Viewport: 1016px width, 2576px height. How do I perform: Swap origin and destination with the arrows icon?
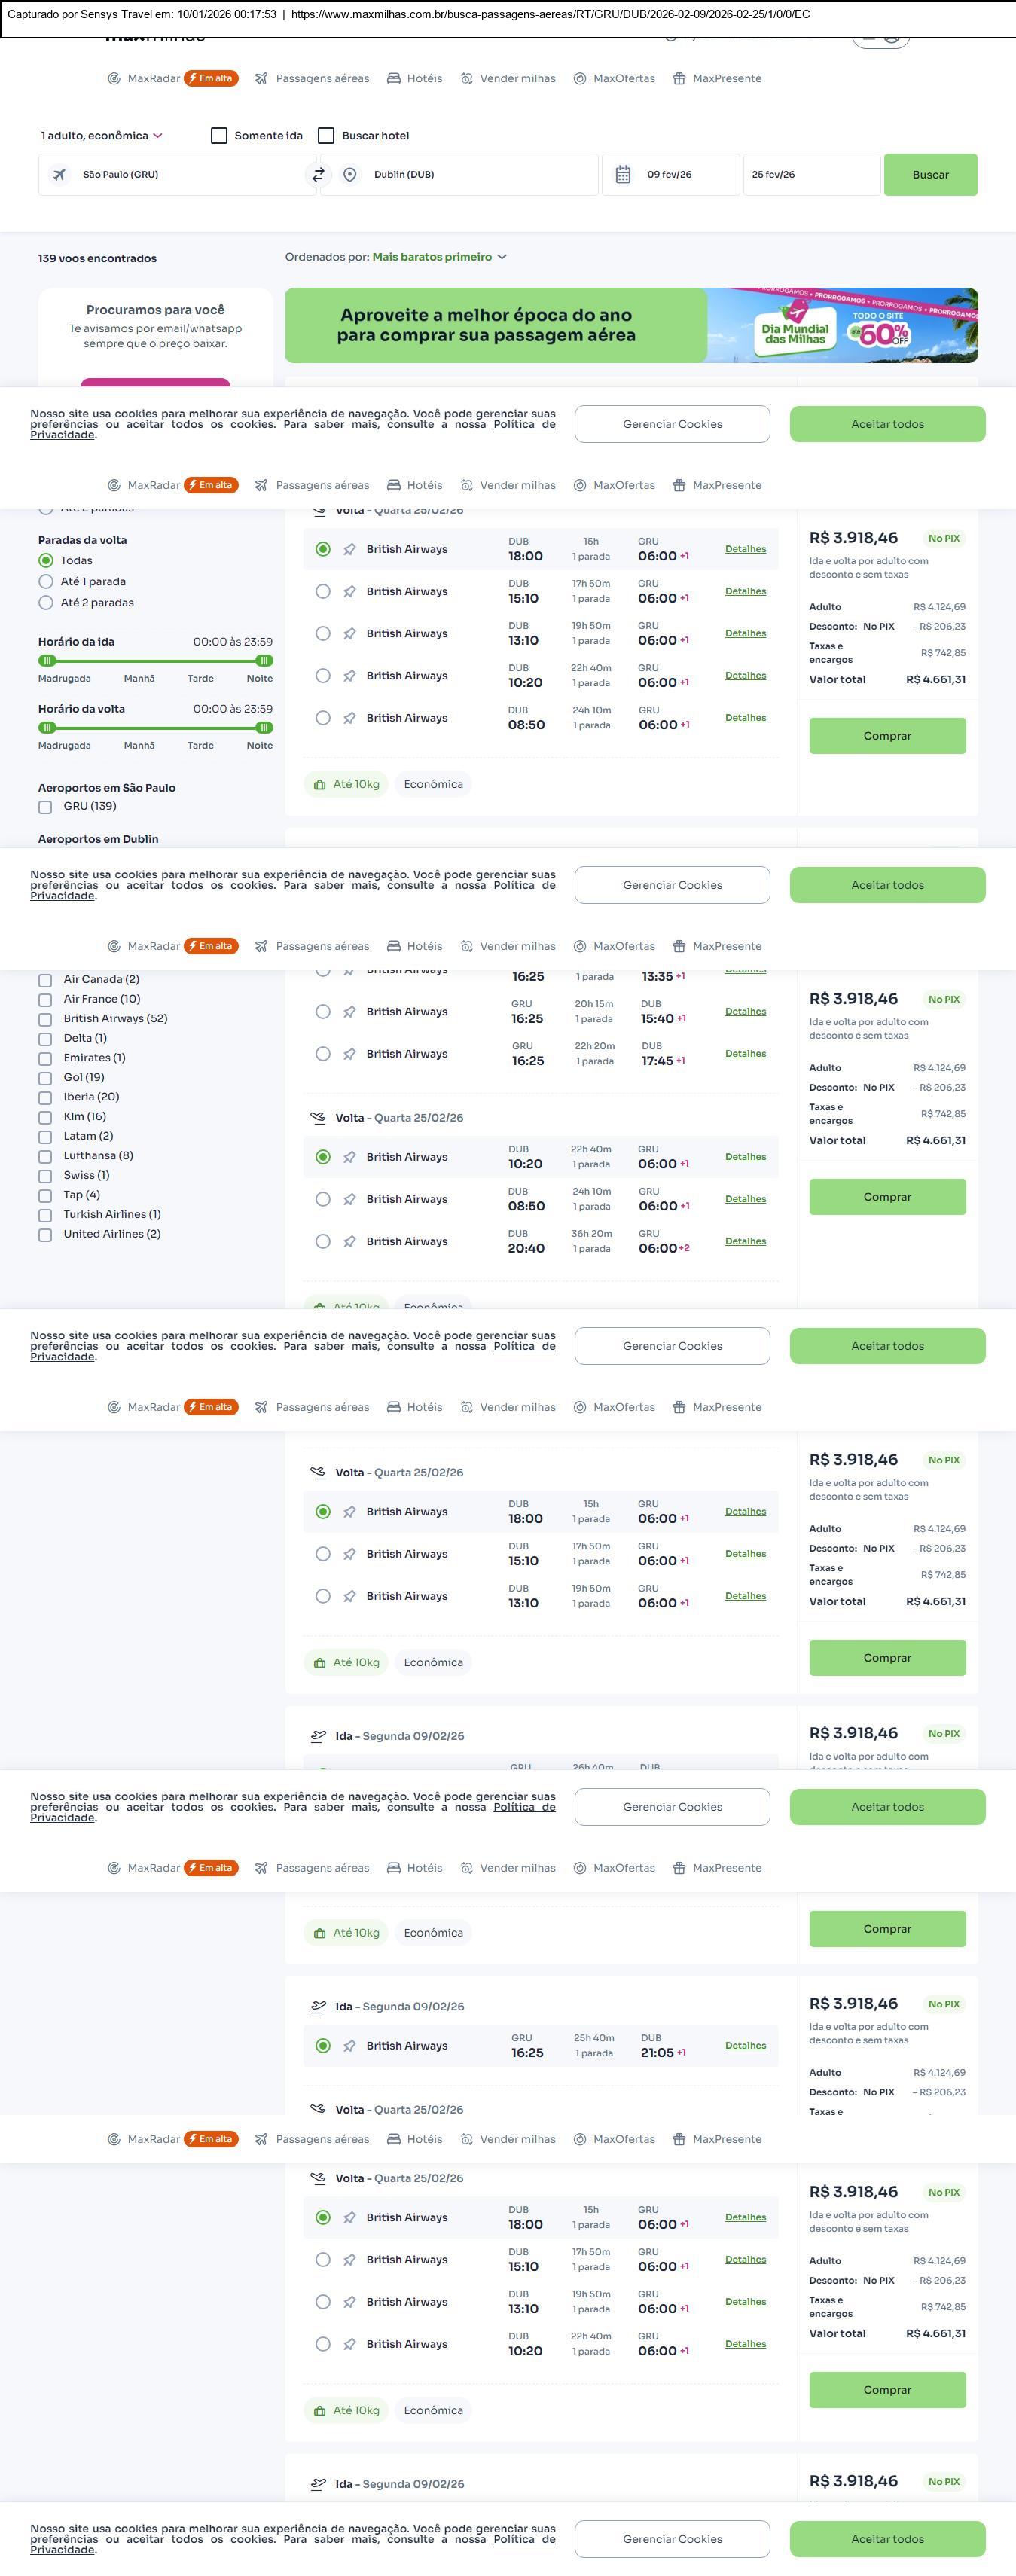click(318, 175)
